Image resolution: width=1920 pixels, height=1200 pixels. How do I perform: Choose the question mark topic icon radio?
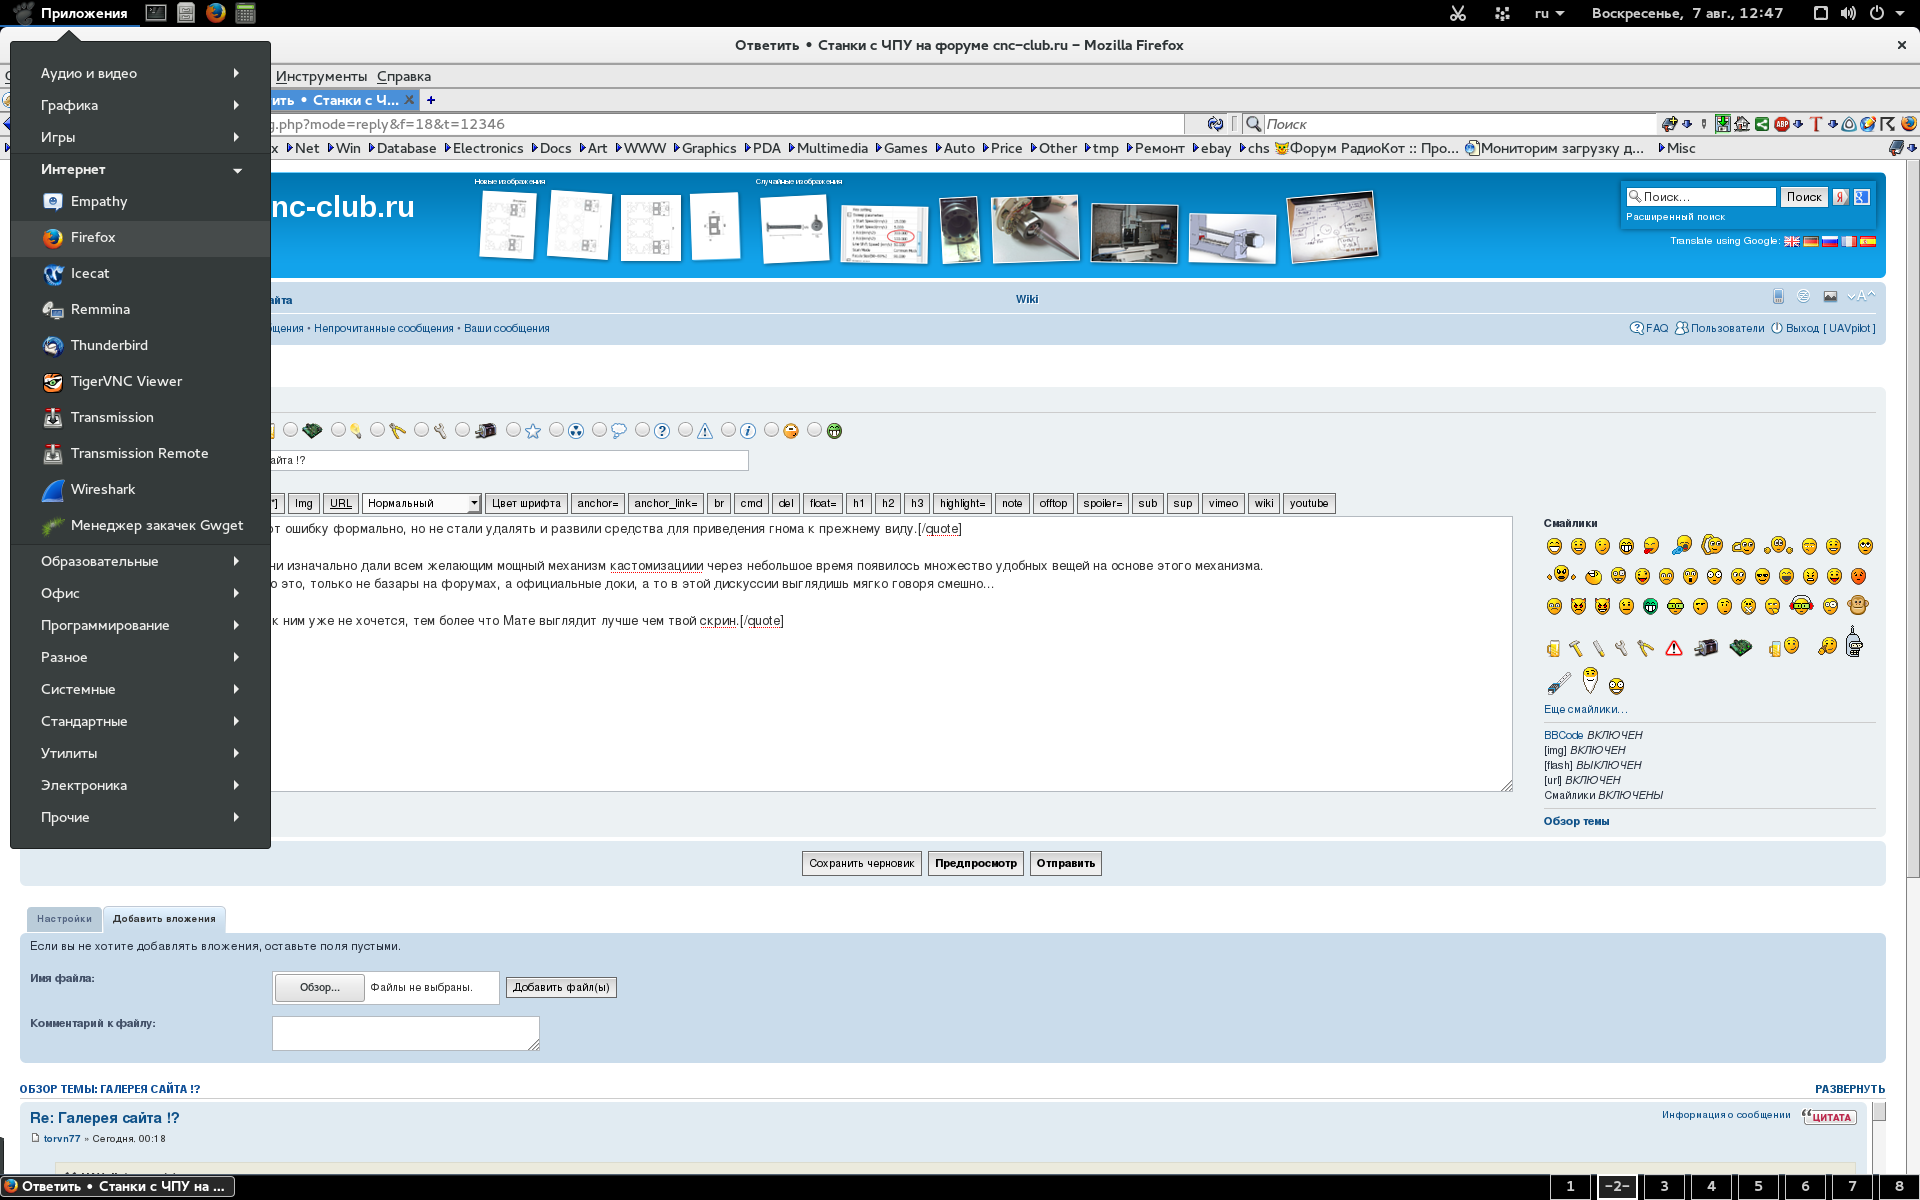pos(642,430)
